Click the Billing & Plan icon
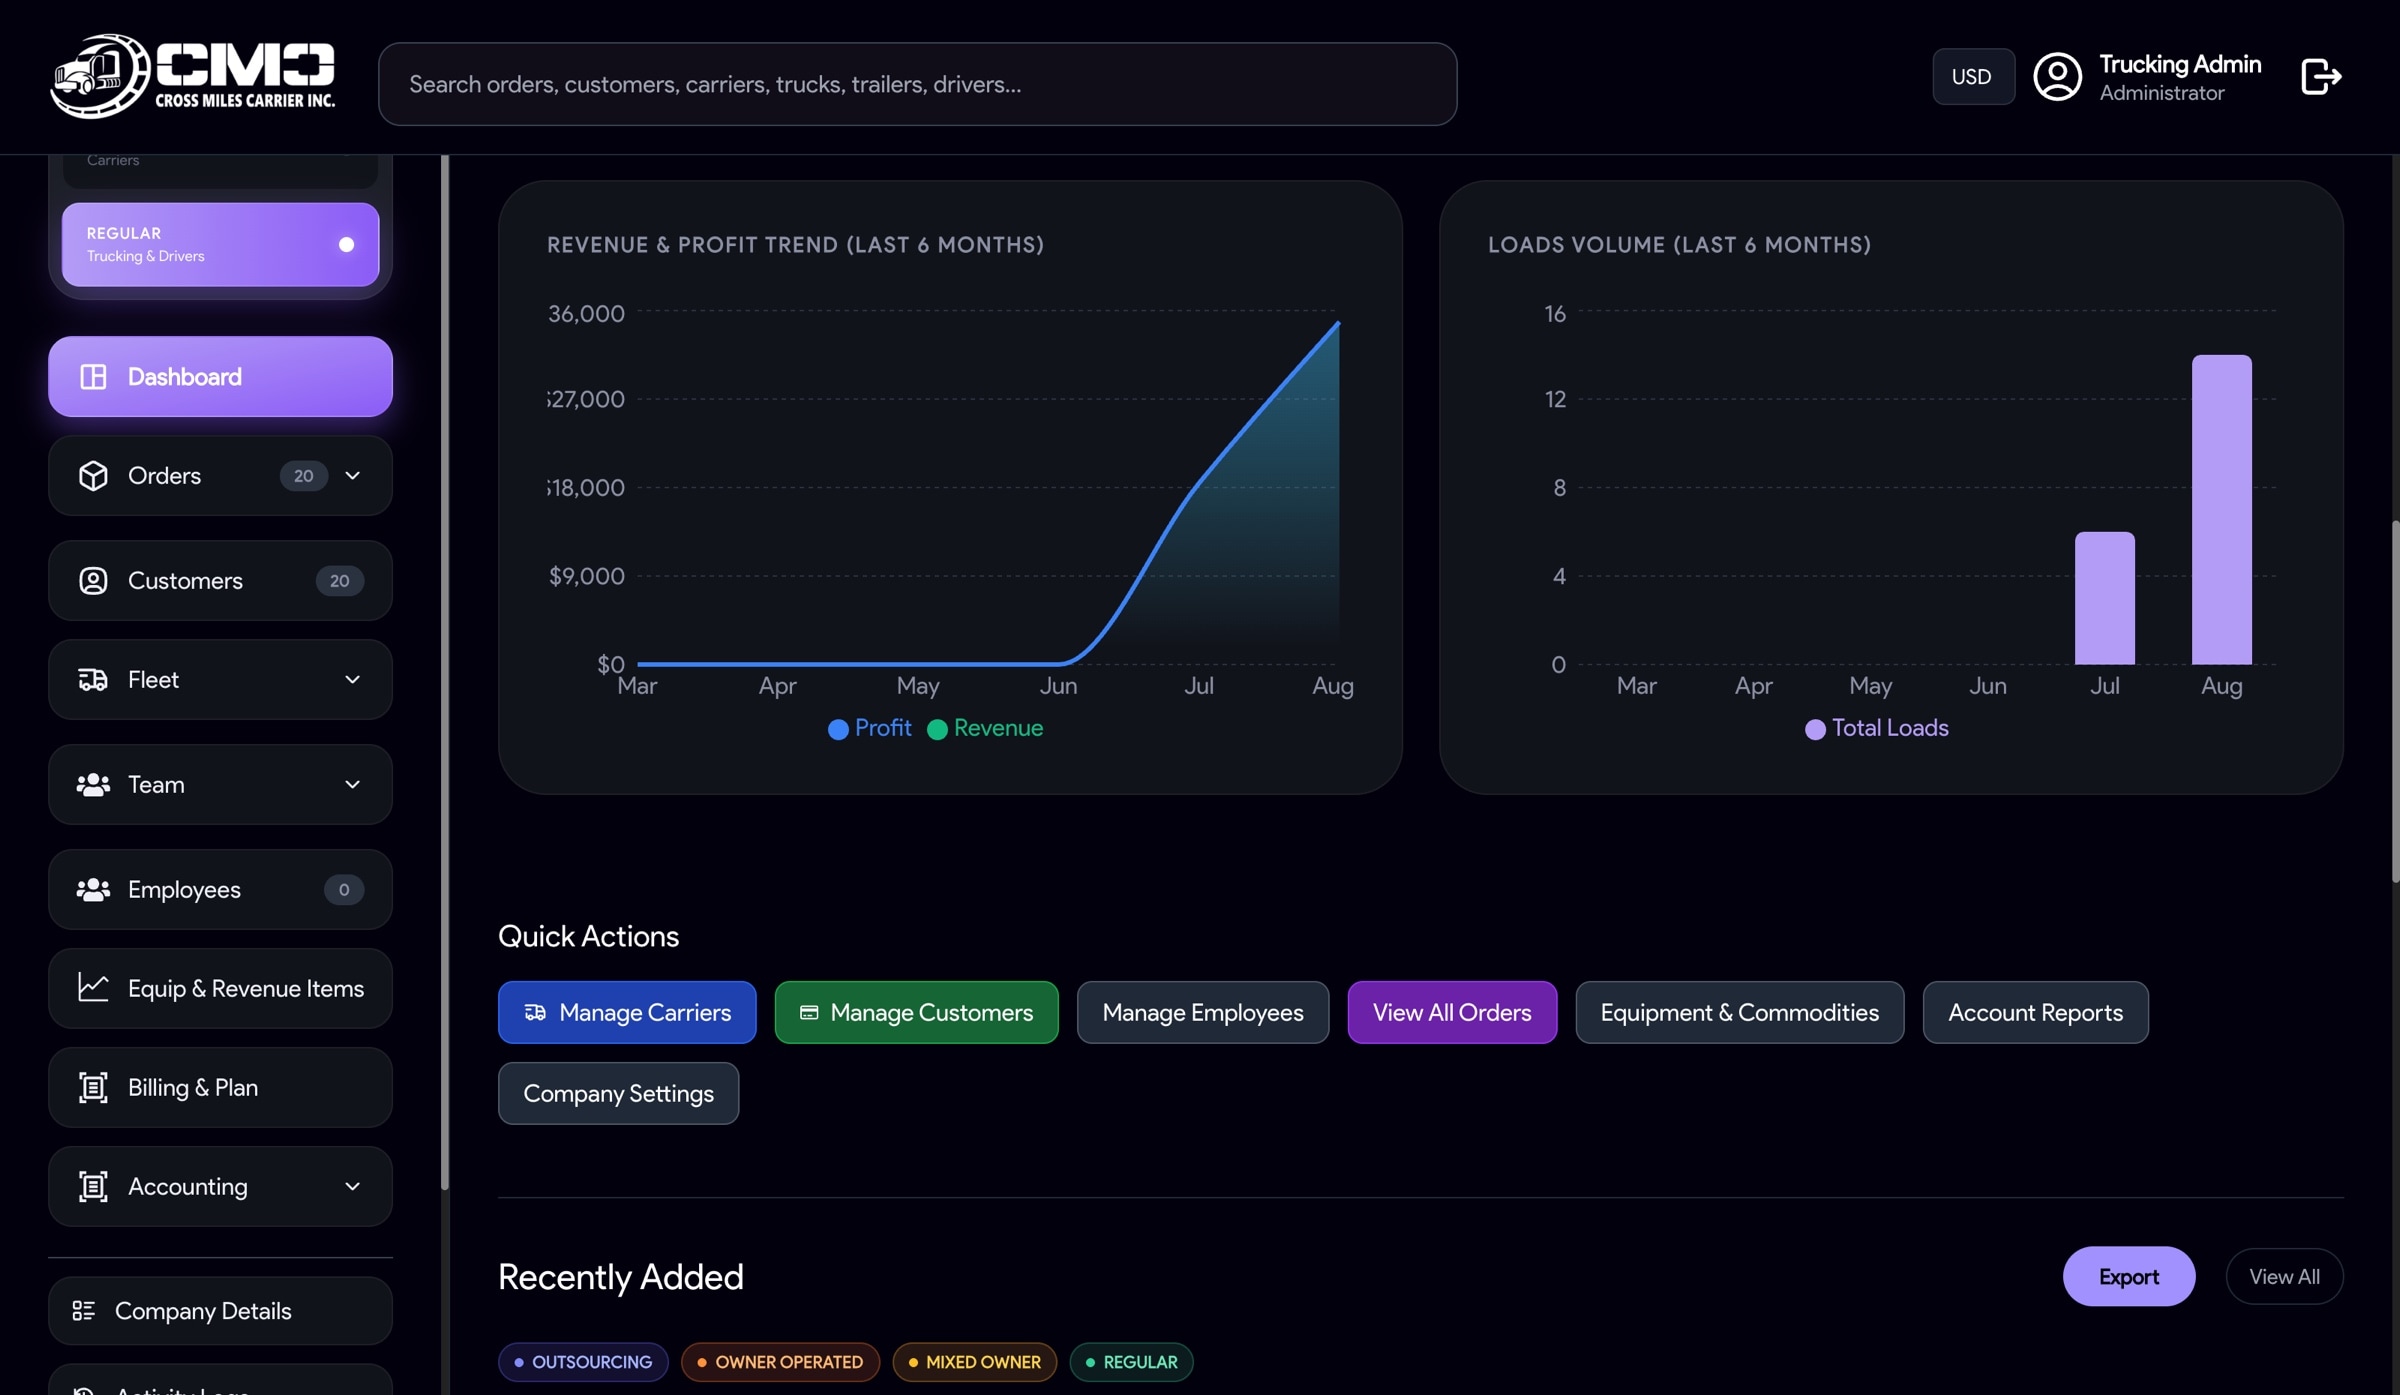This screenshot has width=2400, height=1395. point(93,1087)
